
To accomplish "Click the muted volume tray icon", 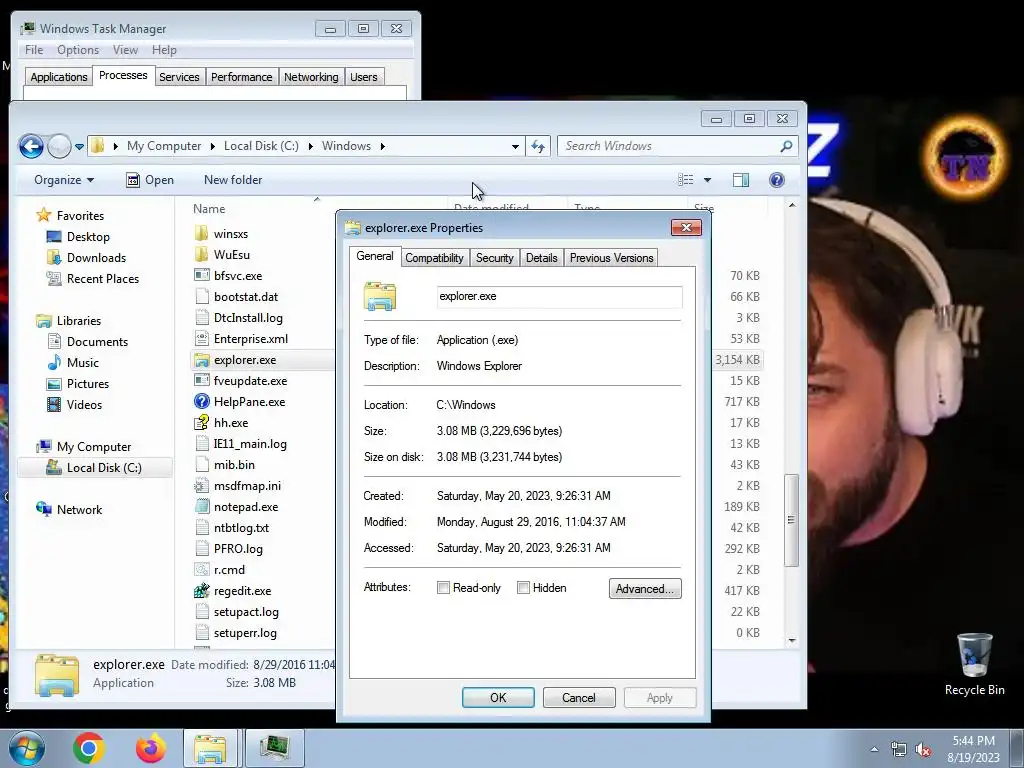I will click(923, 750).
